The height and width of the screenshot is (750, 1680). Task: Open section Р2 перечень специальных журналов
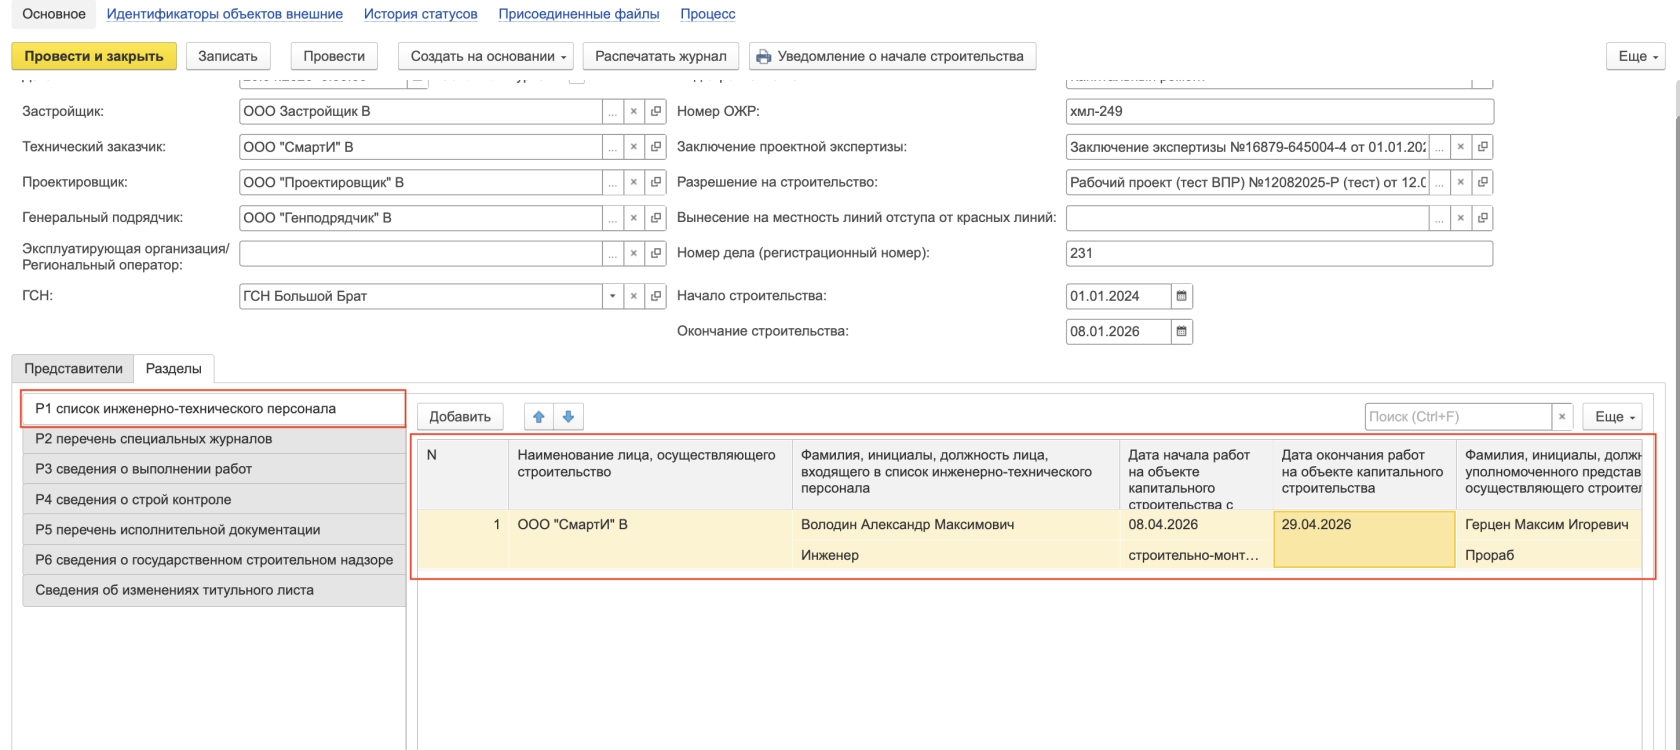click(x=214, y=439)
